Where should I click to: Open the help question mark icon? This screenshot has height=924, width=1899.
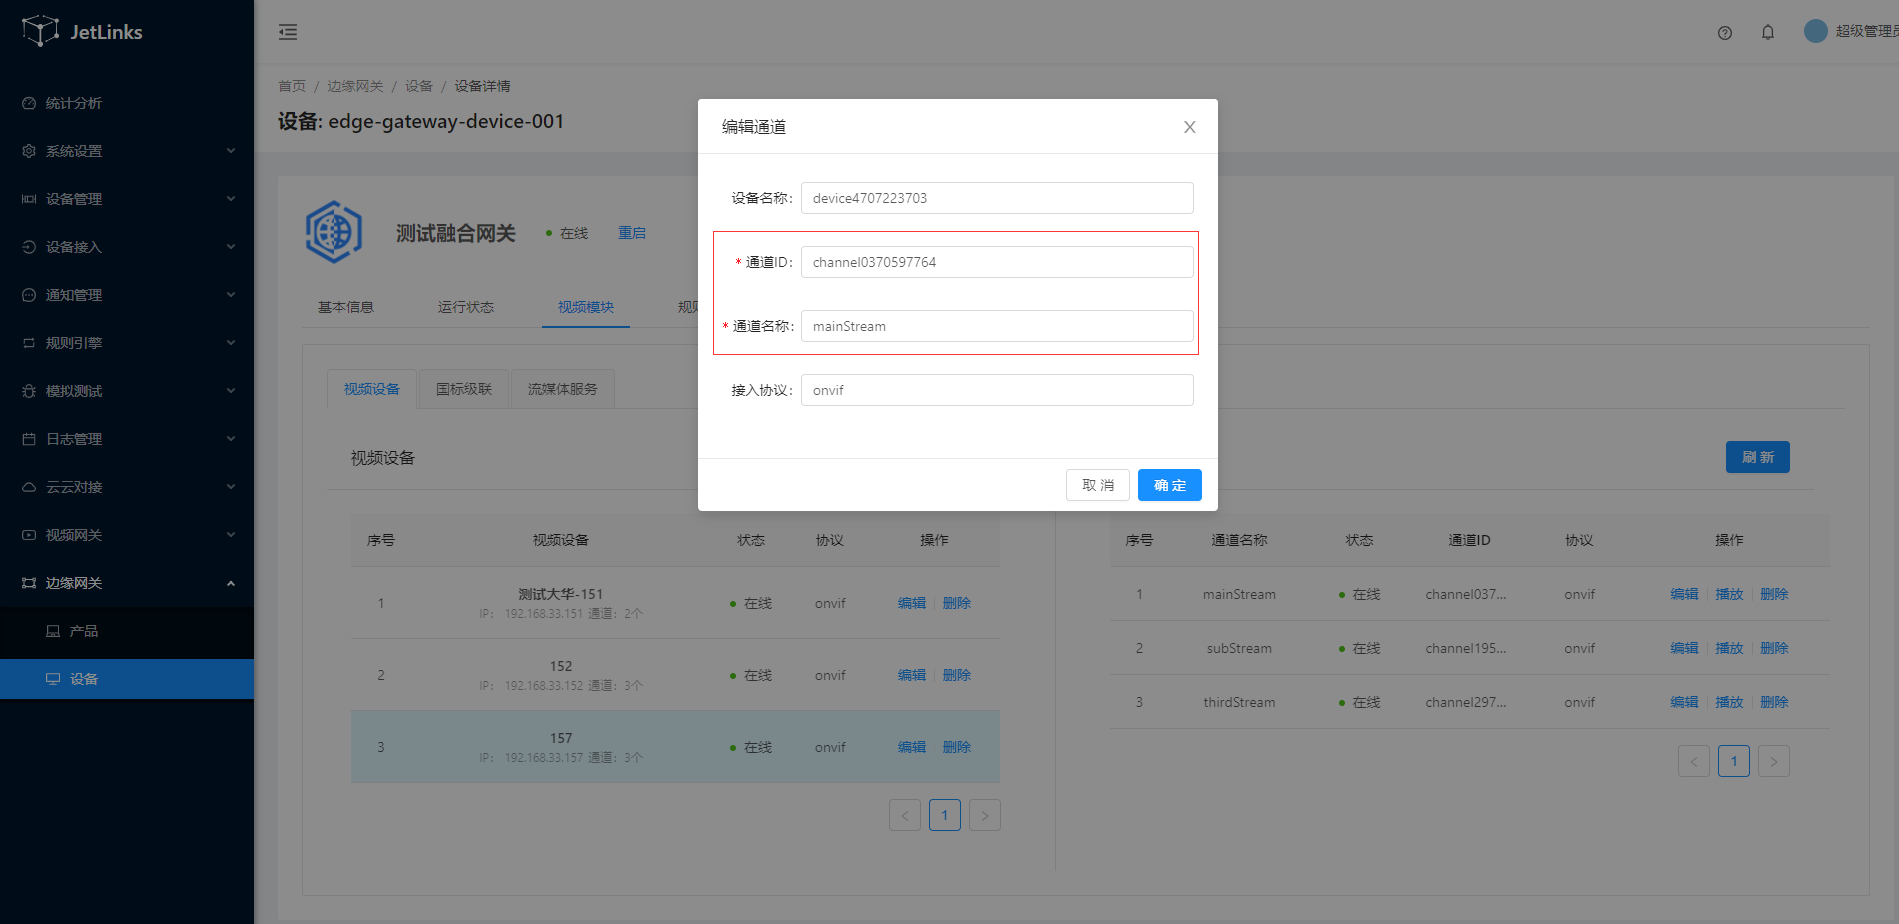[1725, 33]
